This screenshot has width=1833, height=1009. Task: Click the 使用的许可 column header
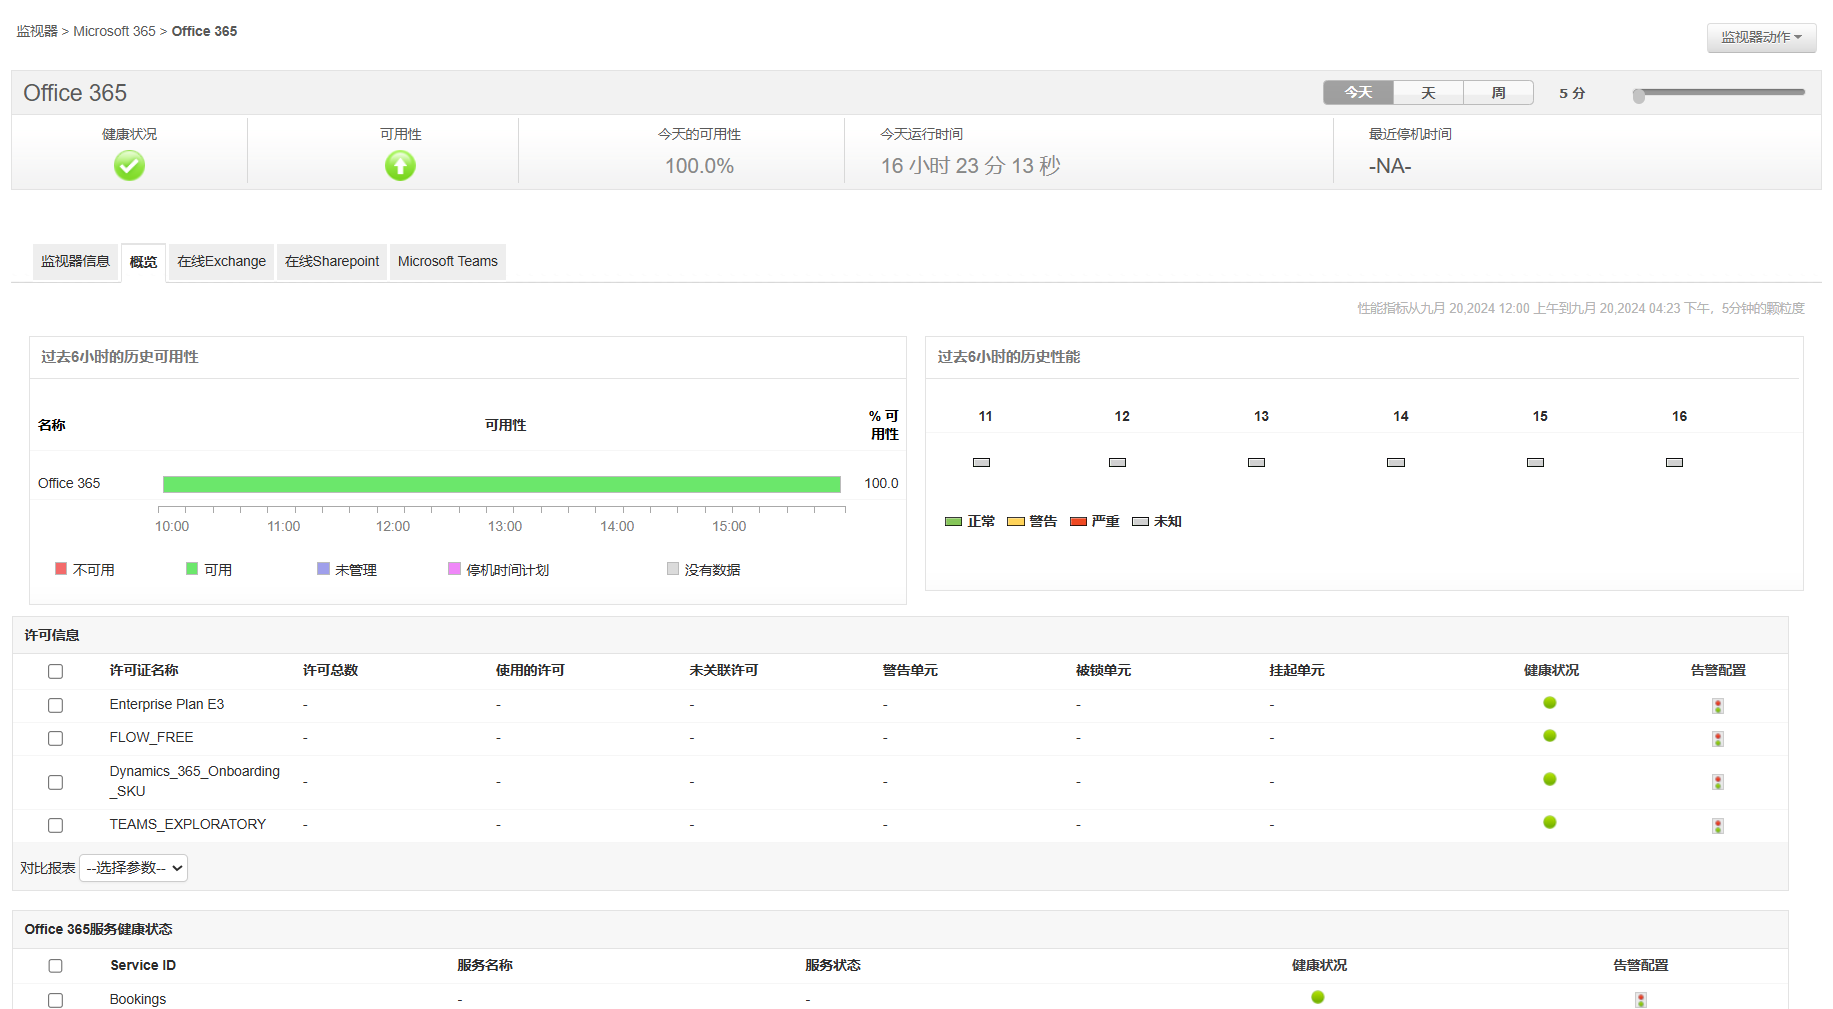click(x=530, y=670)
